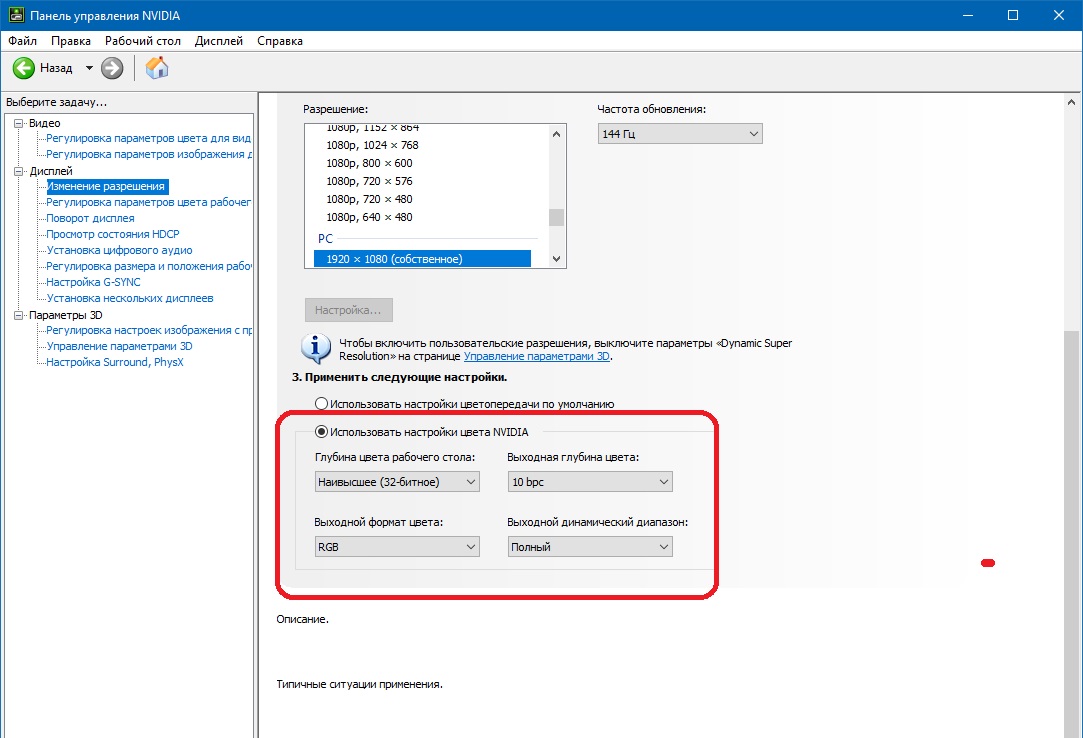
Task: Maximize the NVIDIA control panel window
Action: 1013,15
